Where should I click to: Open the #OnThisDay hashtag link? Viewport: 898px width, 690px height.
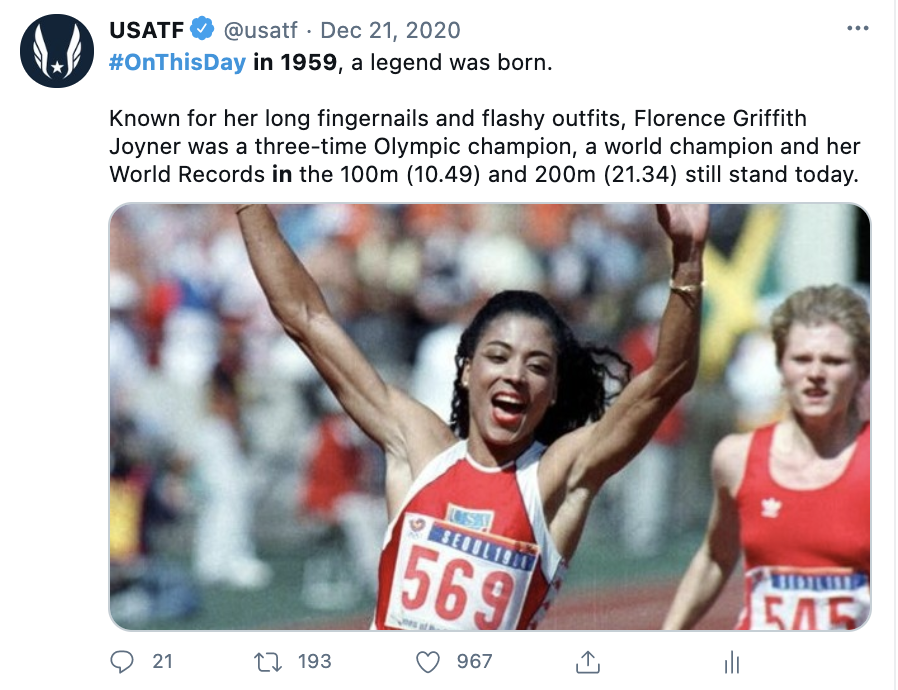click(176, 64)
